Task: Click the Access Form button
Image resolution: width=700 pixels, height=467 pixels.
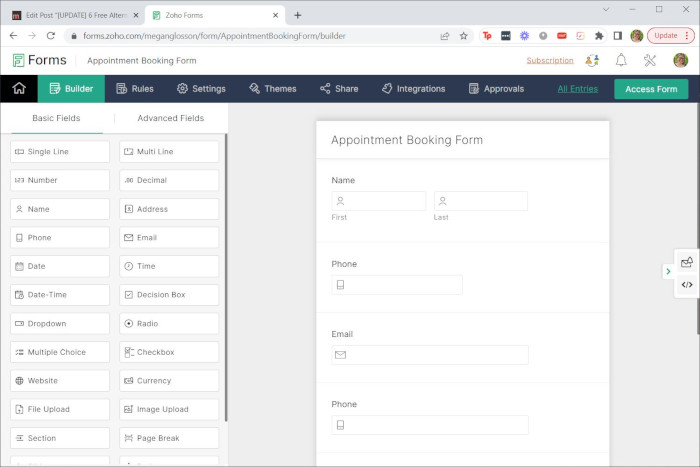Action: (x=651, y=89)
